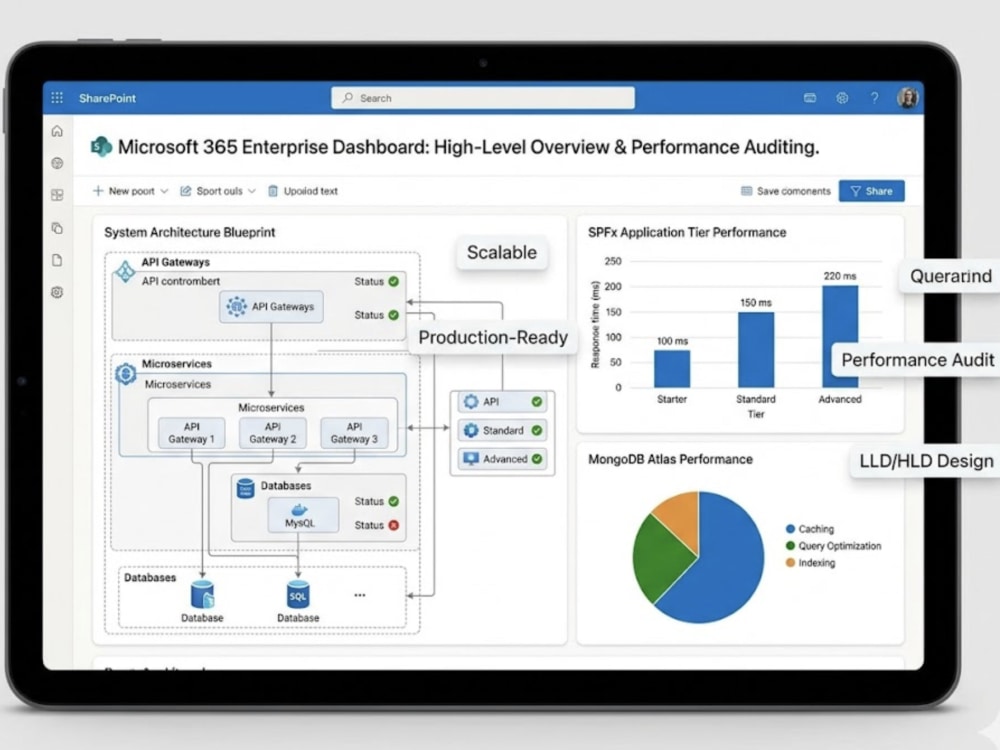Viewport: 1000px width, 750px height.
Task: Select the API tier row
Action: [x=502, y=402]
